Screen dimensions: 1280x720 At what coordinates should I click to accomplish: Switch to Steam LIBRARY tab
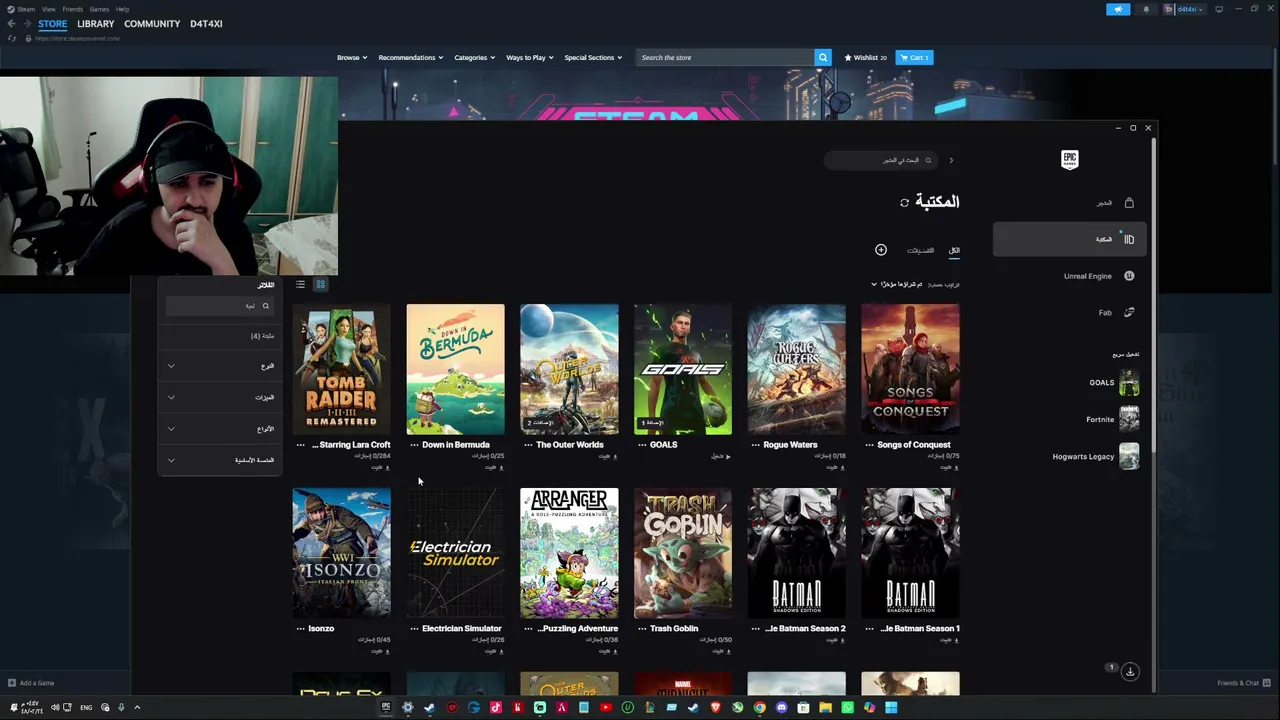(96, 24)
